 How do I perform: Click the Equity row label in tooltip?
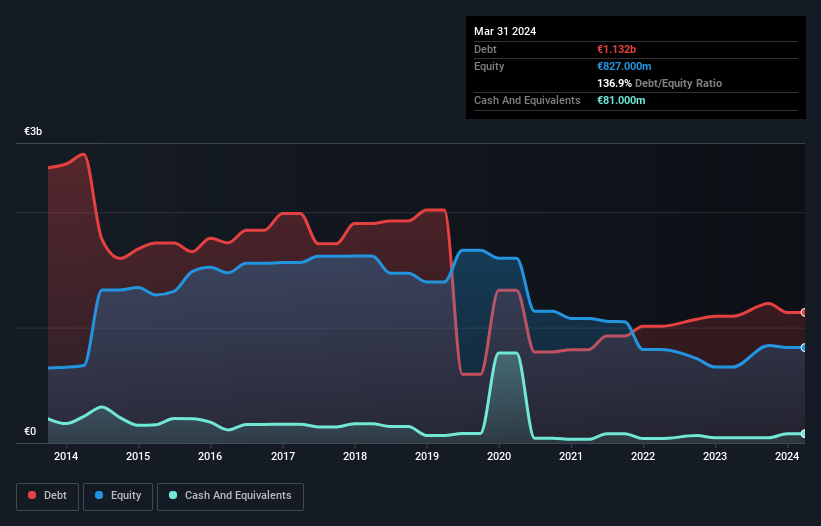click(x=489, y=66)
